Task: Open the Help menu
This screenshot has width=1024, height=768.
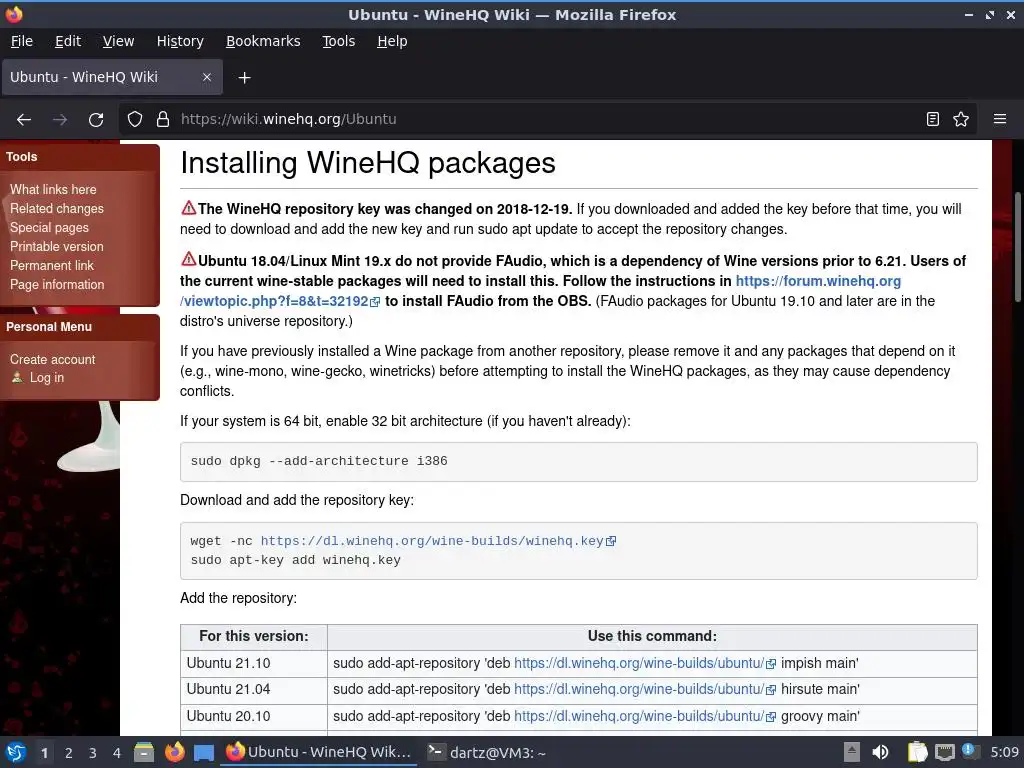Action: [x=392, y=41]
